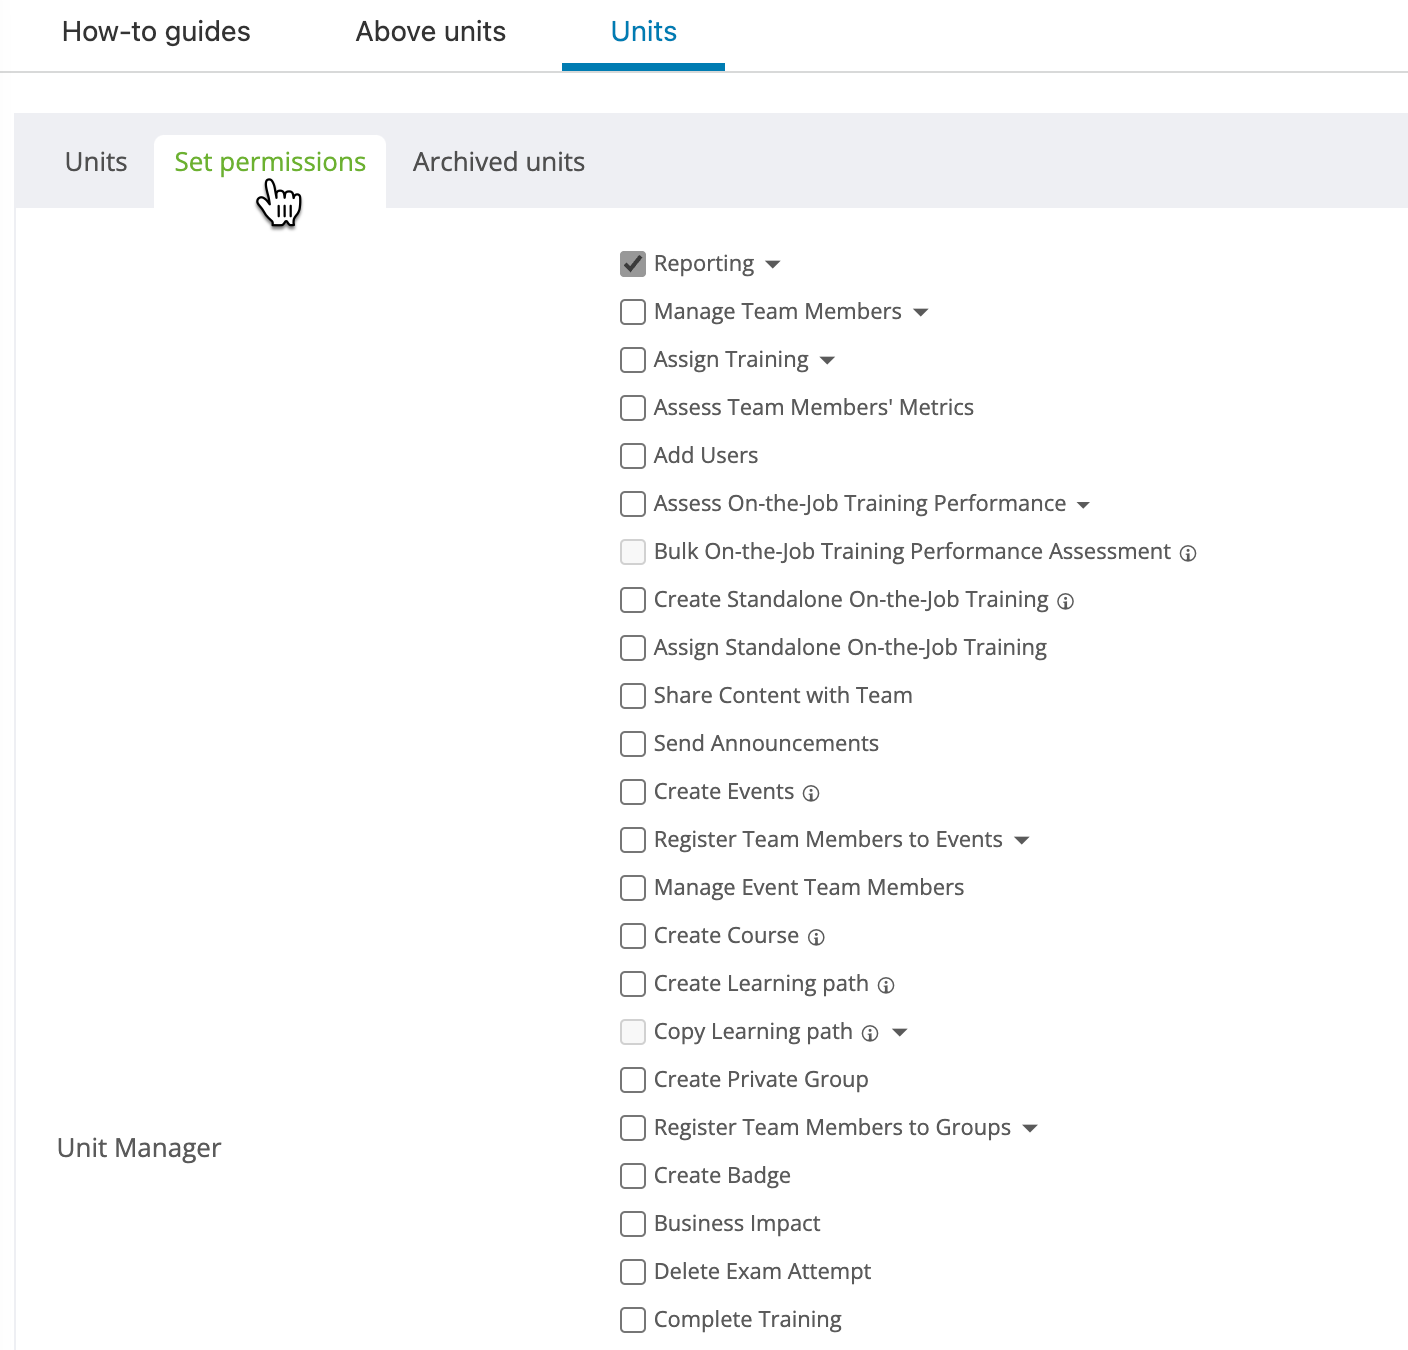Expand Register Team Members to Events arrow
Image resolution: width=1408 pixels, height=1350 pixels.
pos(1021,841)
